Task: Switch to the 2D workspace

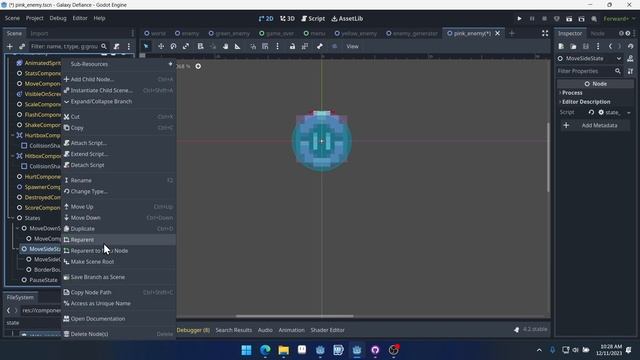Action: tap(266, 19)
